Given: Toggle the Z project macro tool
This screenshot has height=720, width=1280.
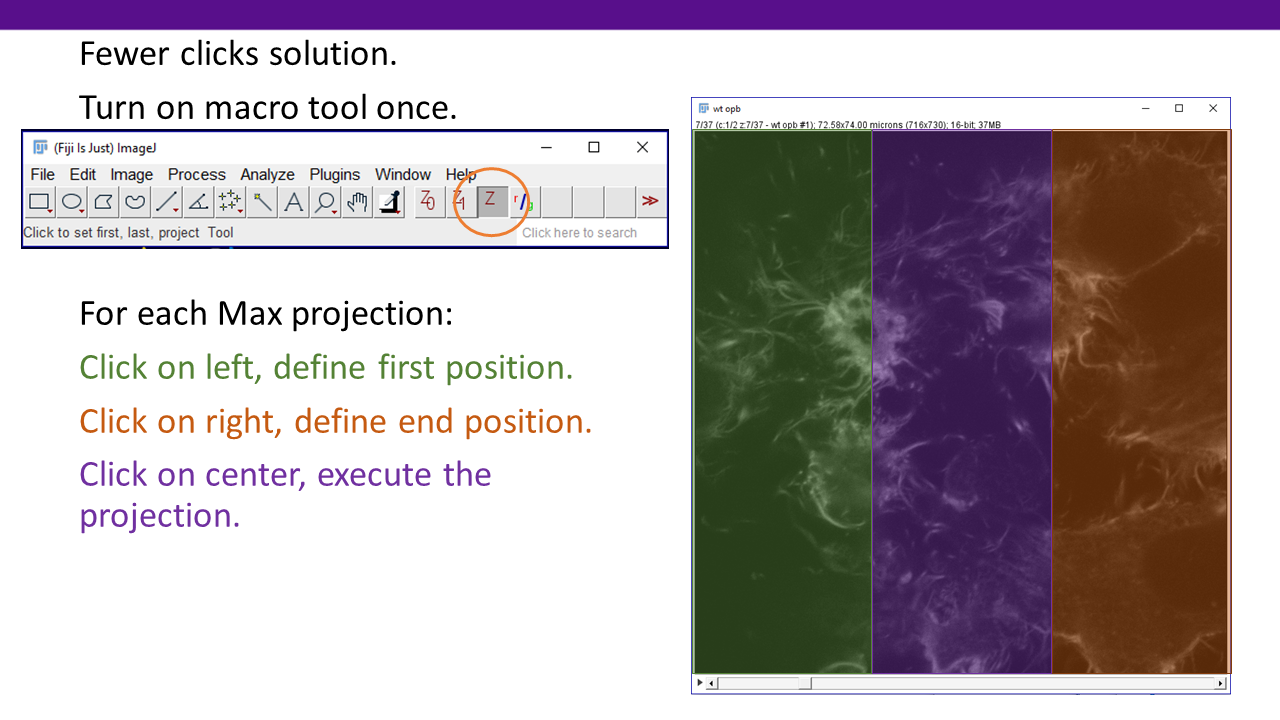Looking at the screenshot, I should click(491, 202).
